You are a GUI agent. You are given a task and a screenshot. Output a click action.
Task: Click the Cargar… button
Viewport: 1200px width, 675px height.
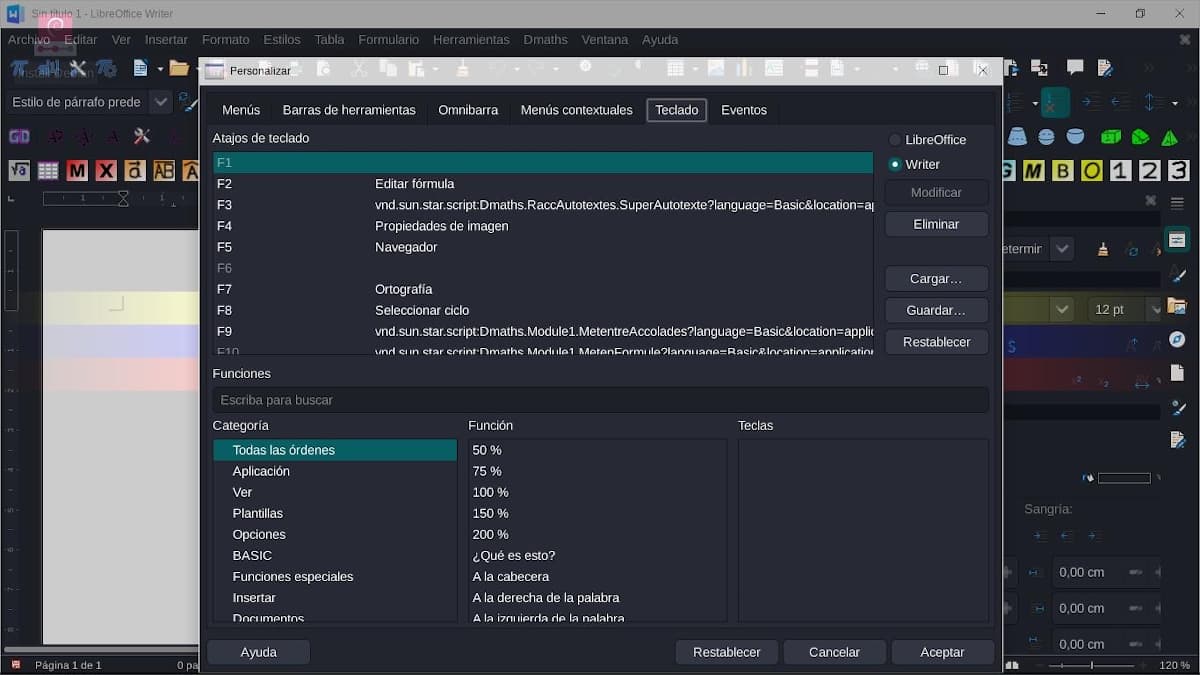click(x=937, y=279)
